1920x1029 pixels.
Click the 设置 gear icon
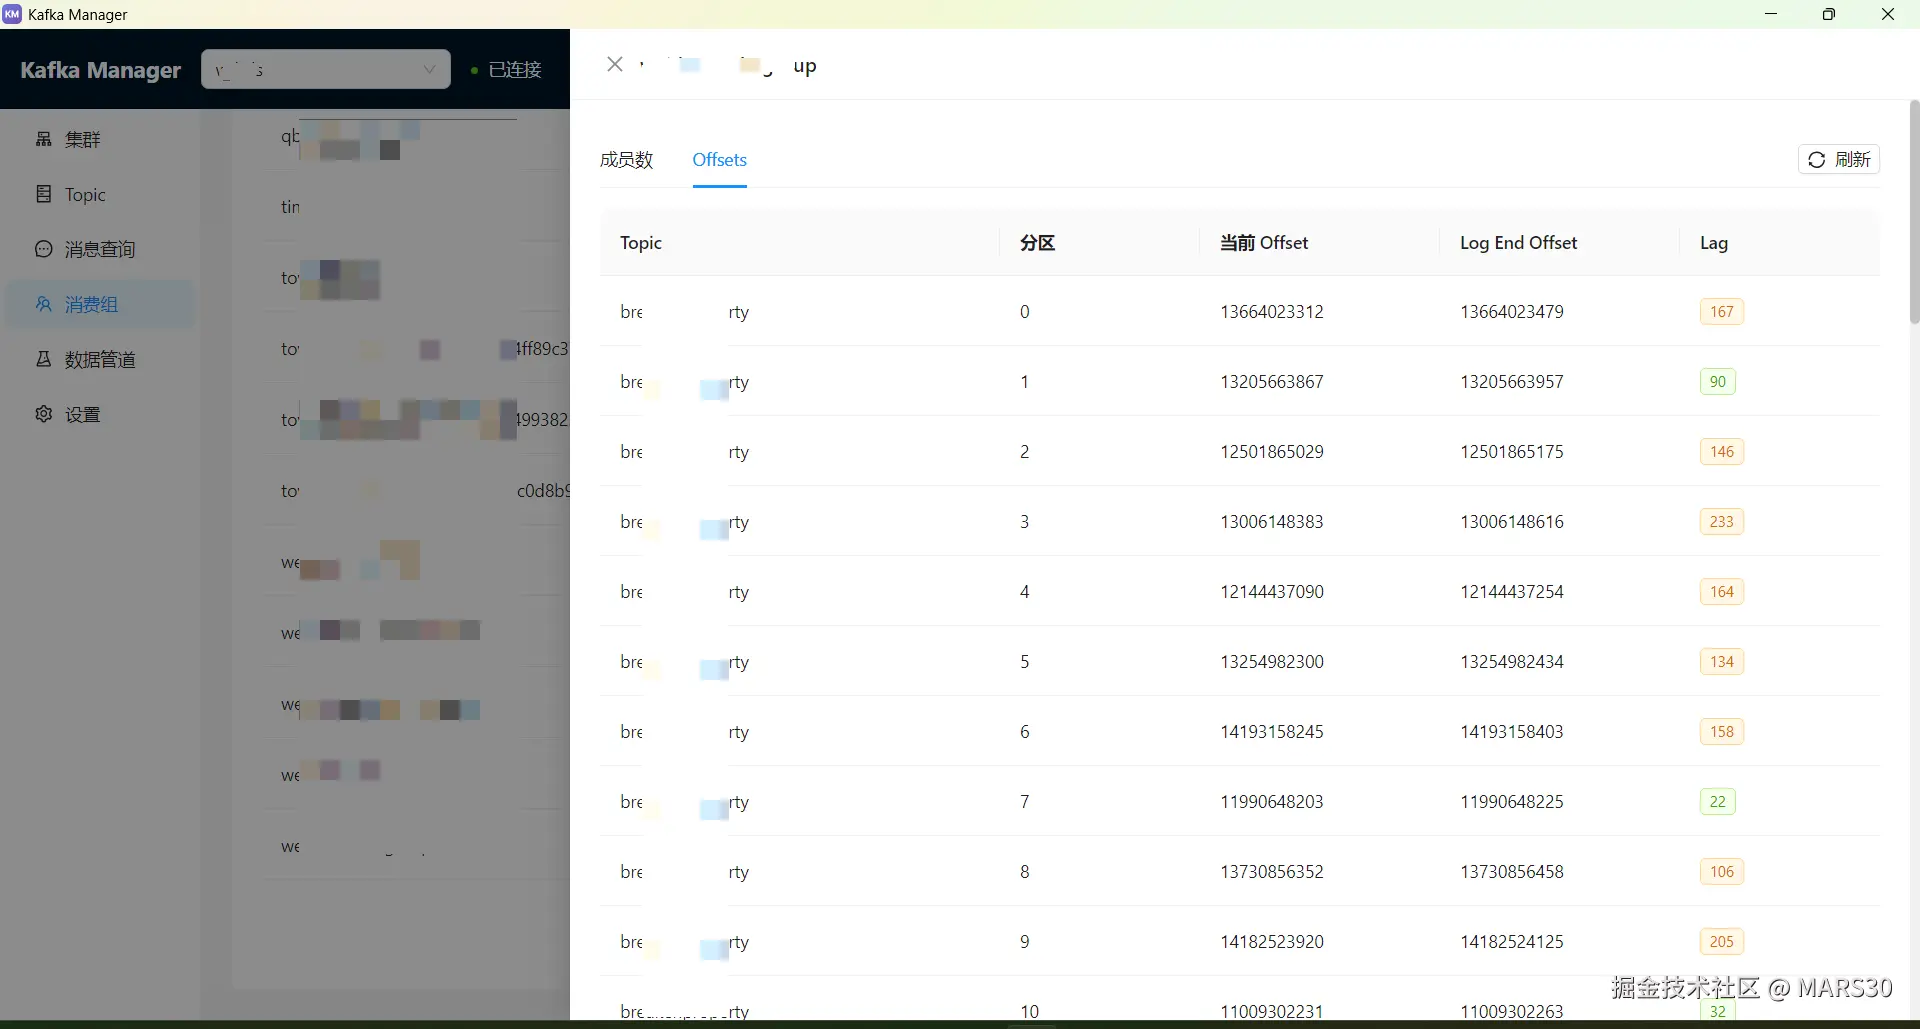[44, 414]
